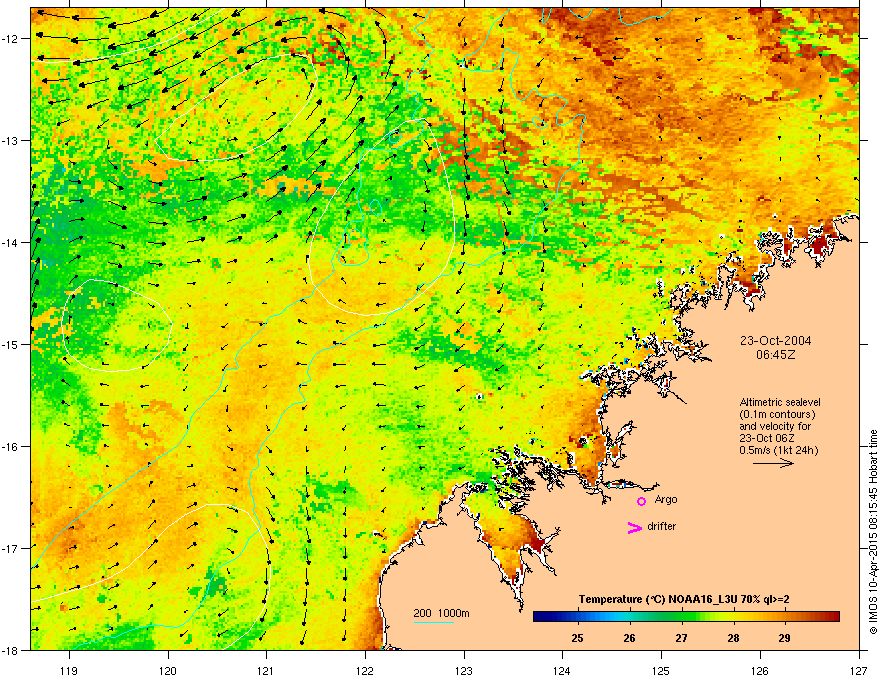
Task: Click the 27 label under the temperature colorbar
Action: pyautogui.click(x=681, y=638)
